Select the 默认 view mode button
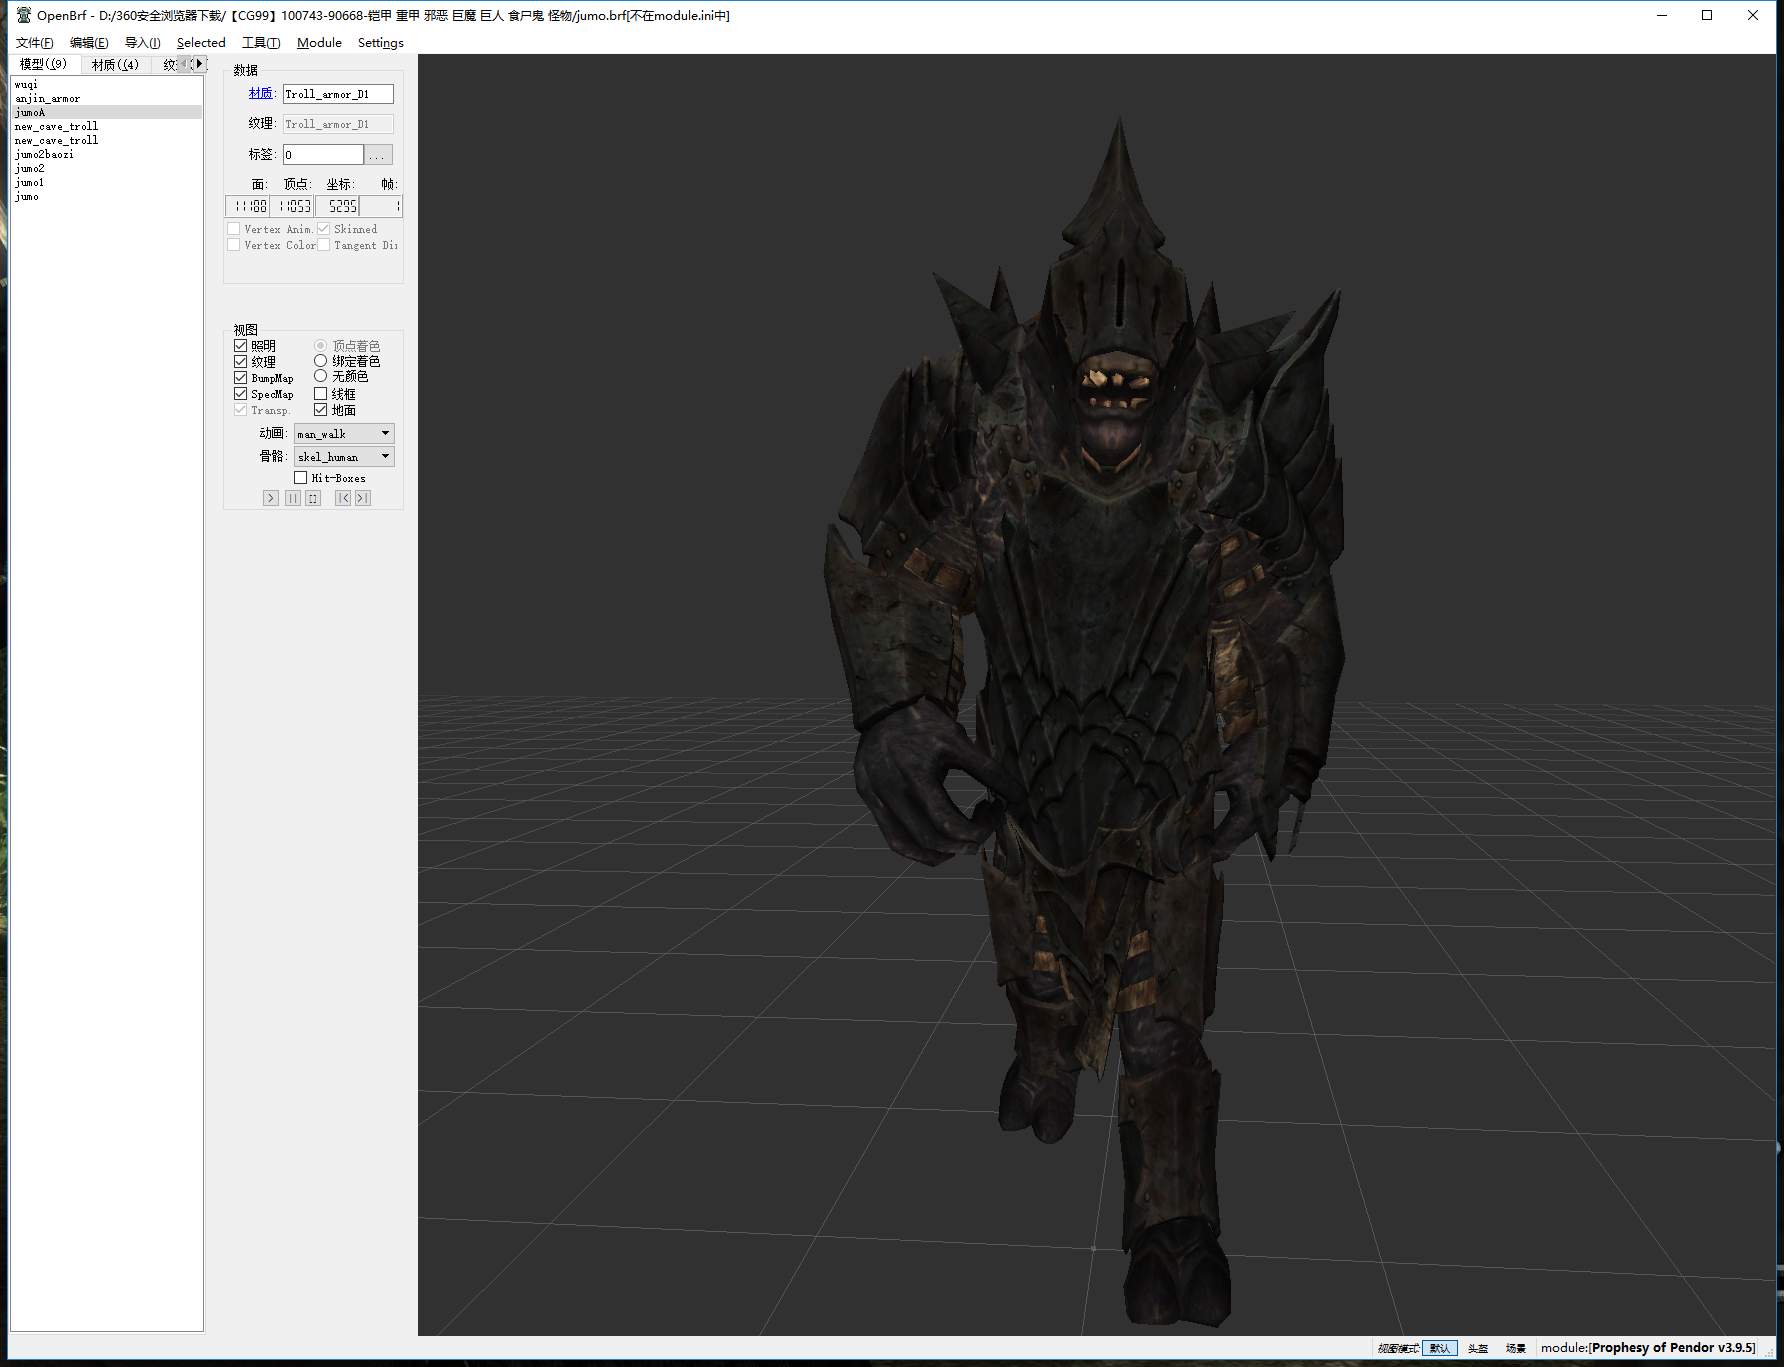The image size is (1784, 1367). point(1440,1348)
